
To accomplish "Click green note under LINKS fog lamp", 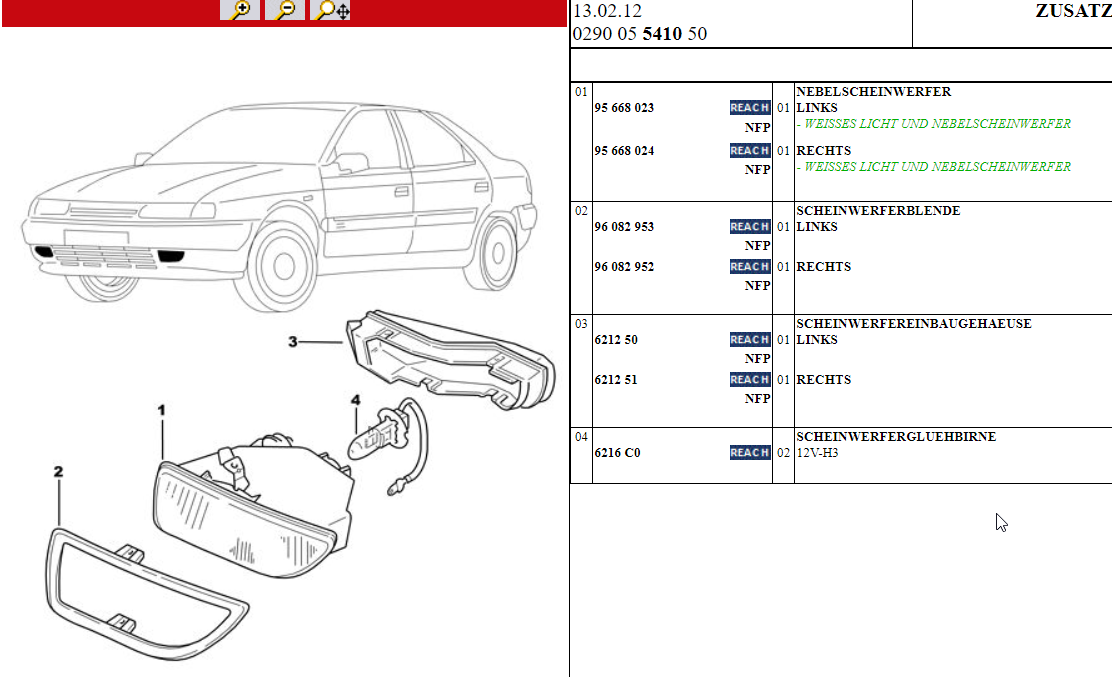I will point(933,123).
